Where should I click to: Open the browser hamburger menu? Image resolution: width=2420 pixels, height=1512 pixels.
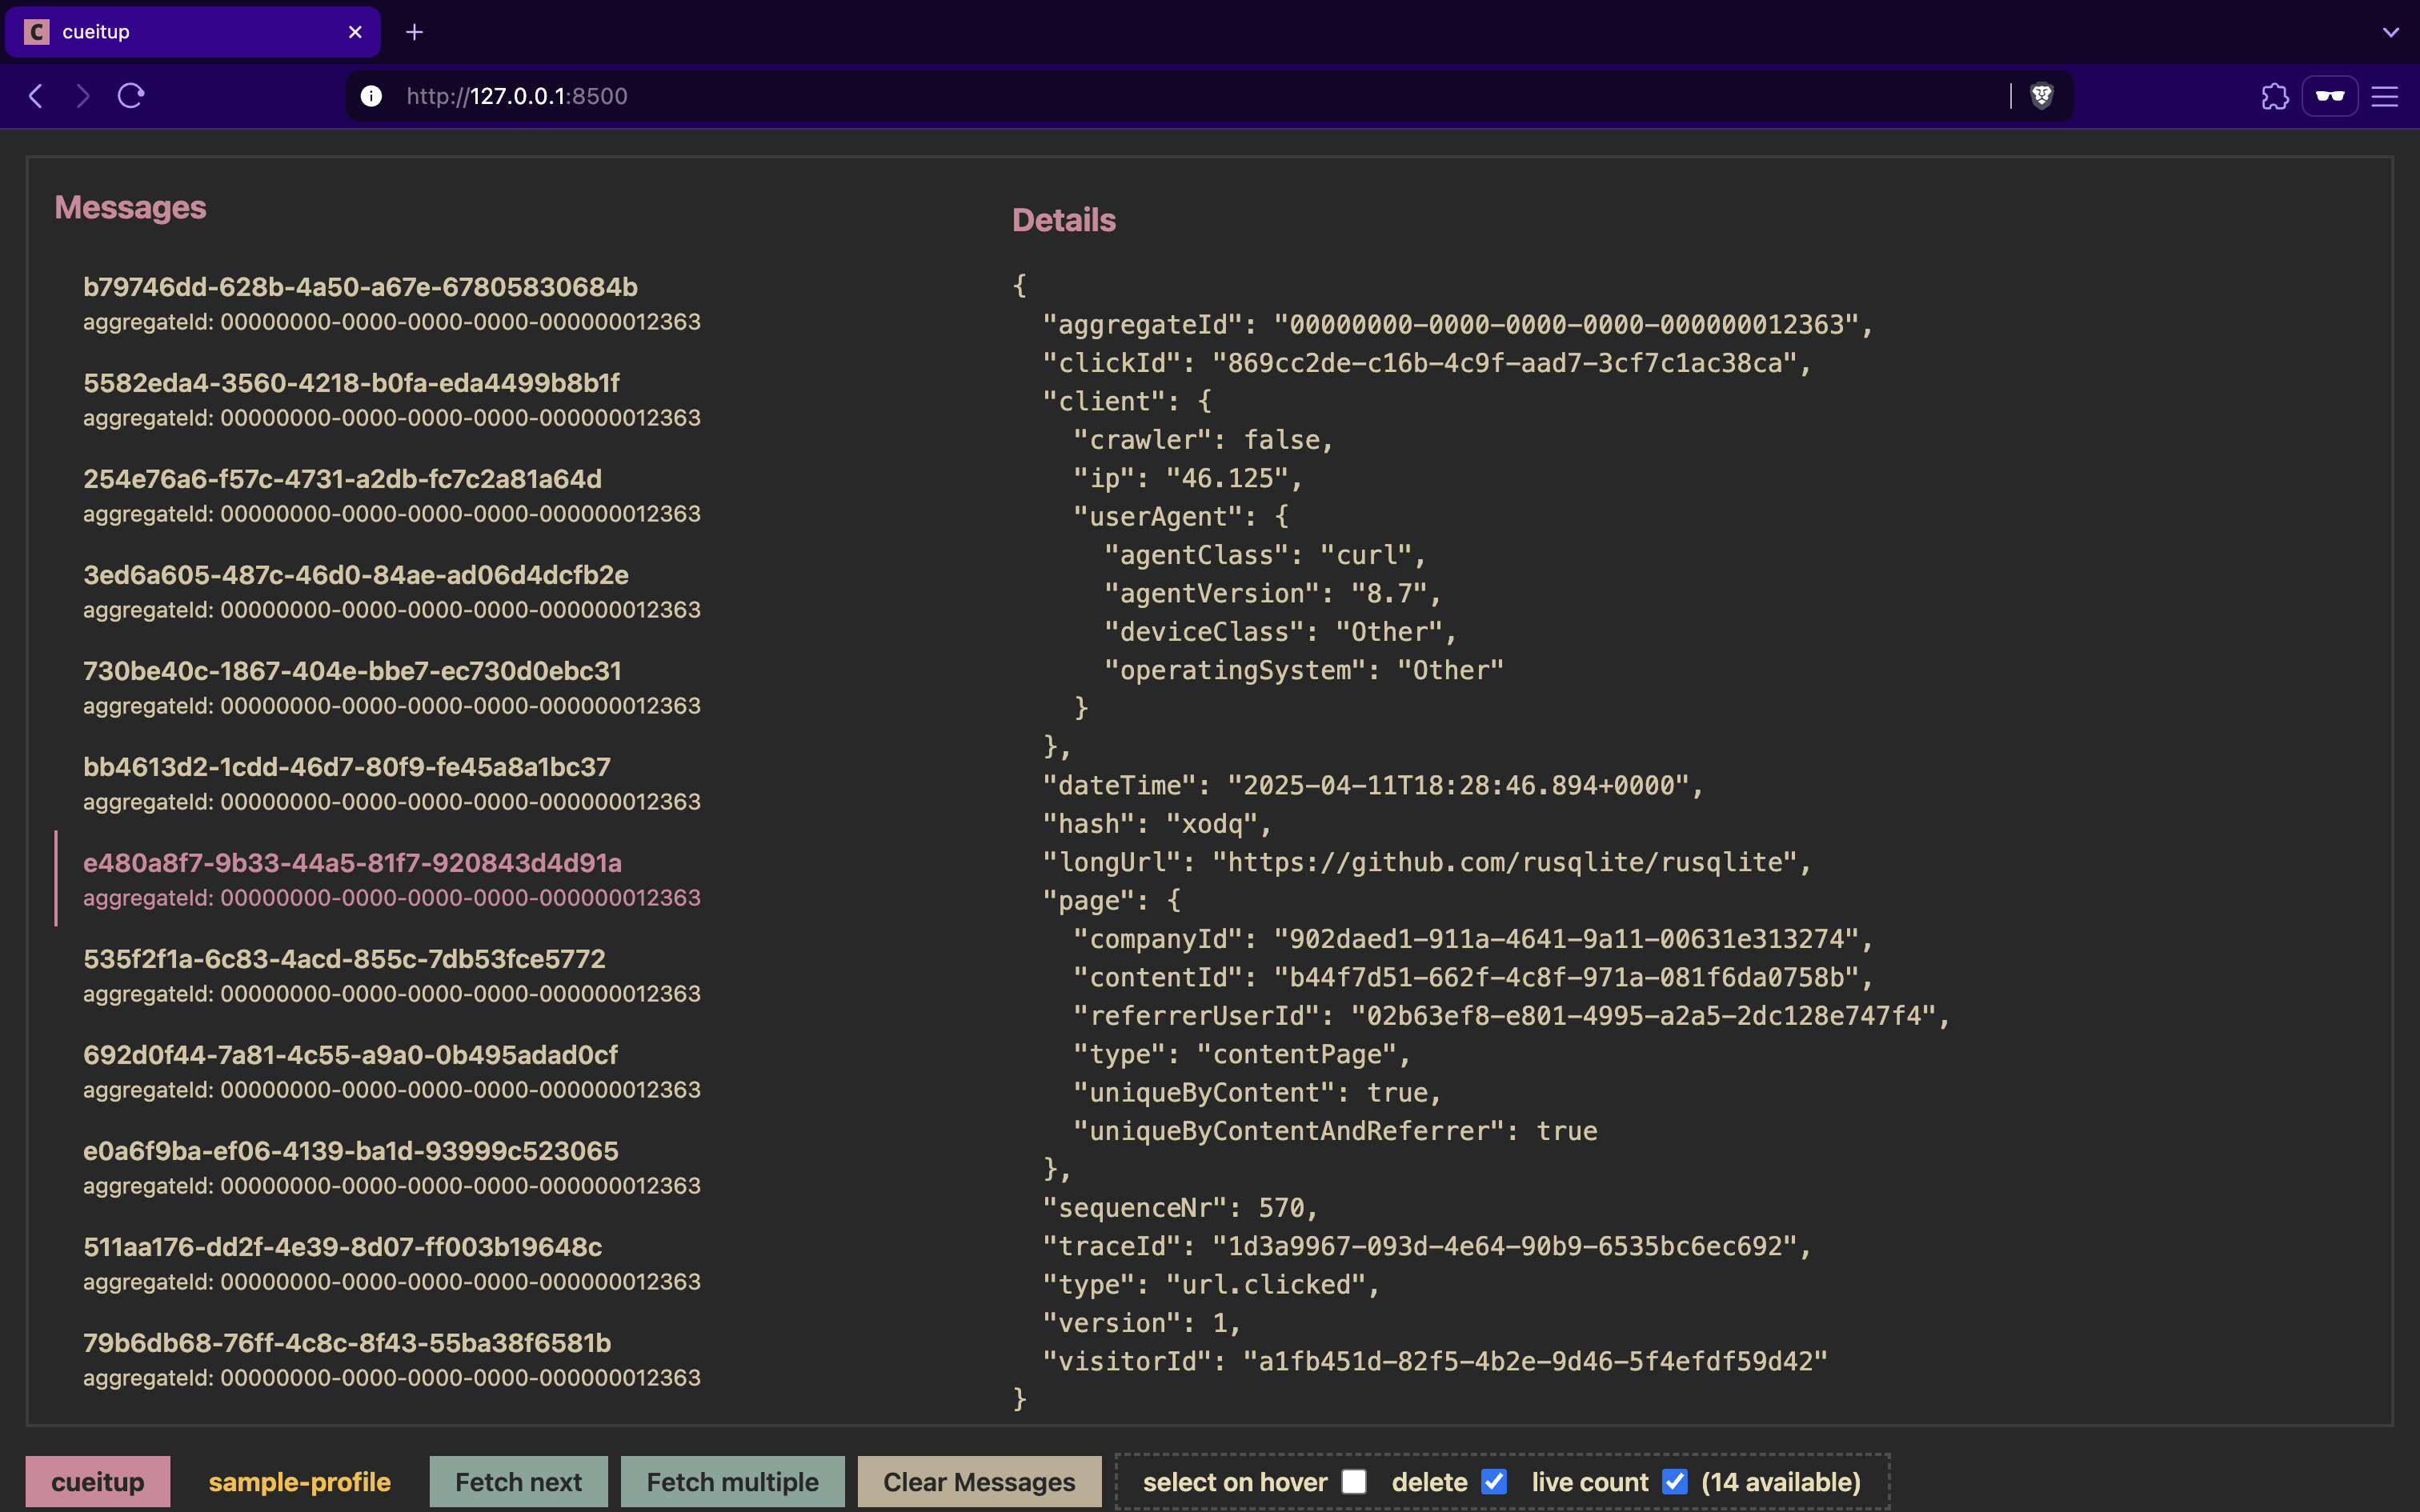pos(2385,96)
